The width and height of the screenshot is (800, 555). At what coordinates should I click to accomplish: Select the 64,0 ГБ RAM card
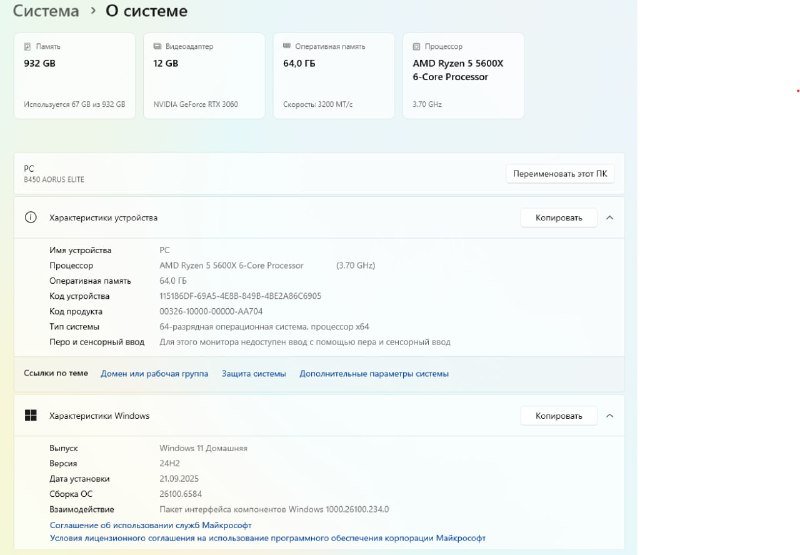pyautogui.click(x=334, y=75)
